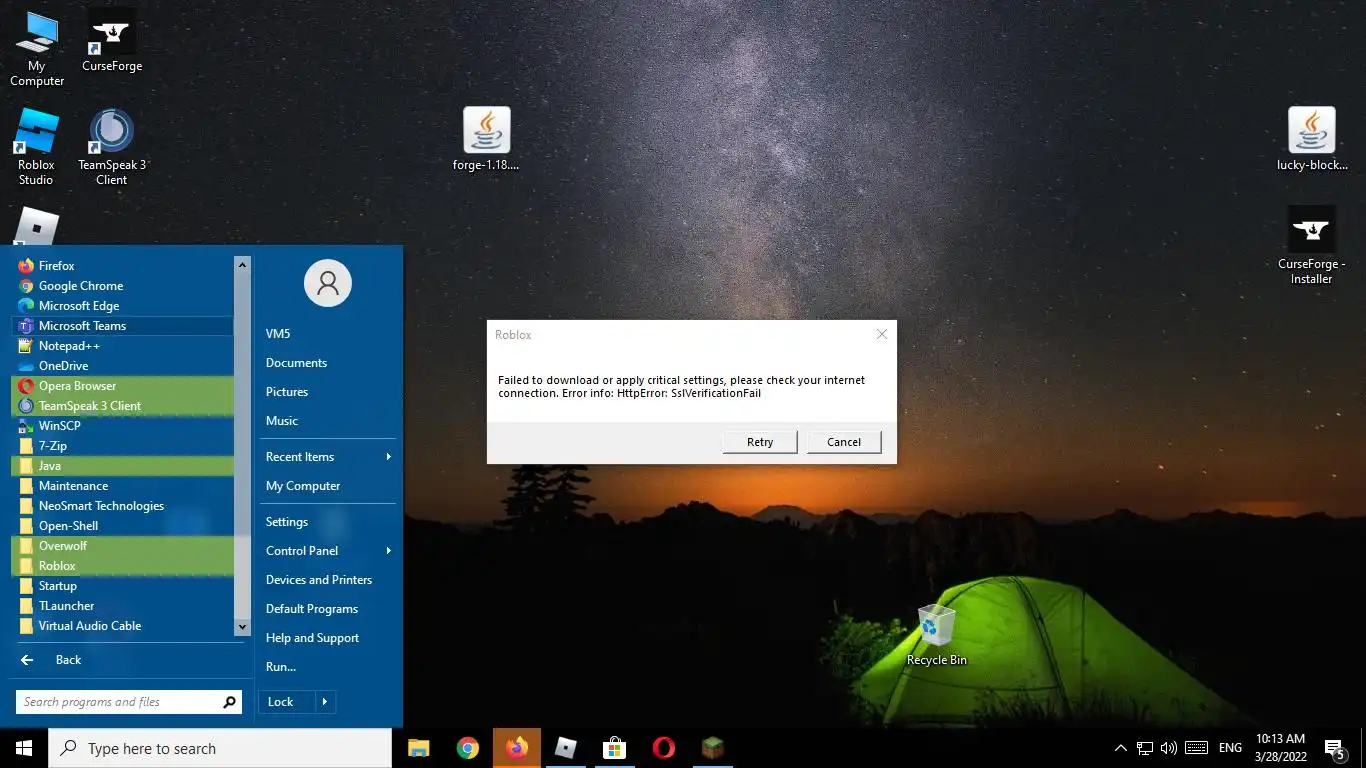The height and width of the screenshot is (768, 1366).
Task: Open the Roblox Studio desktop icon
Action: [x=36, y=147]
